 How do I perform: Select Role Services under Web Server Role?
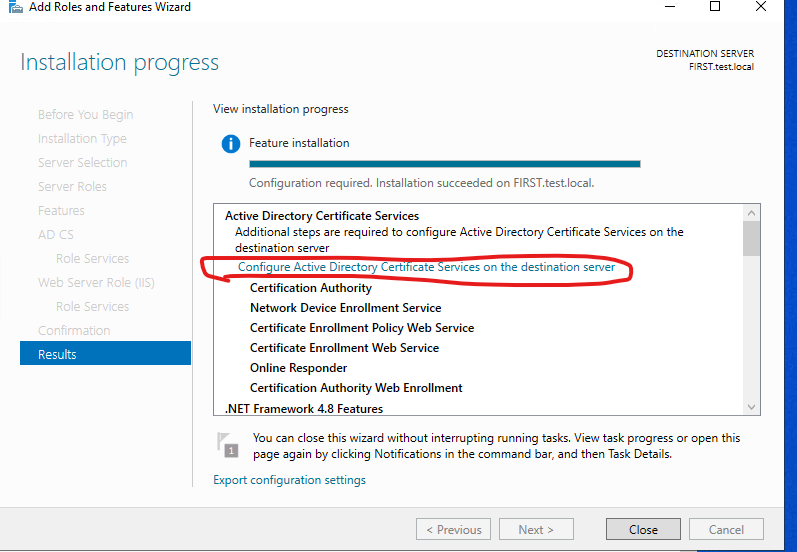pyautogui.click(x=93, y=306)
